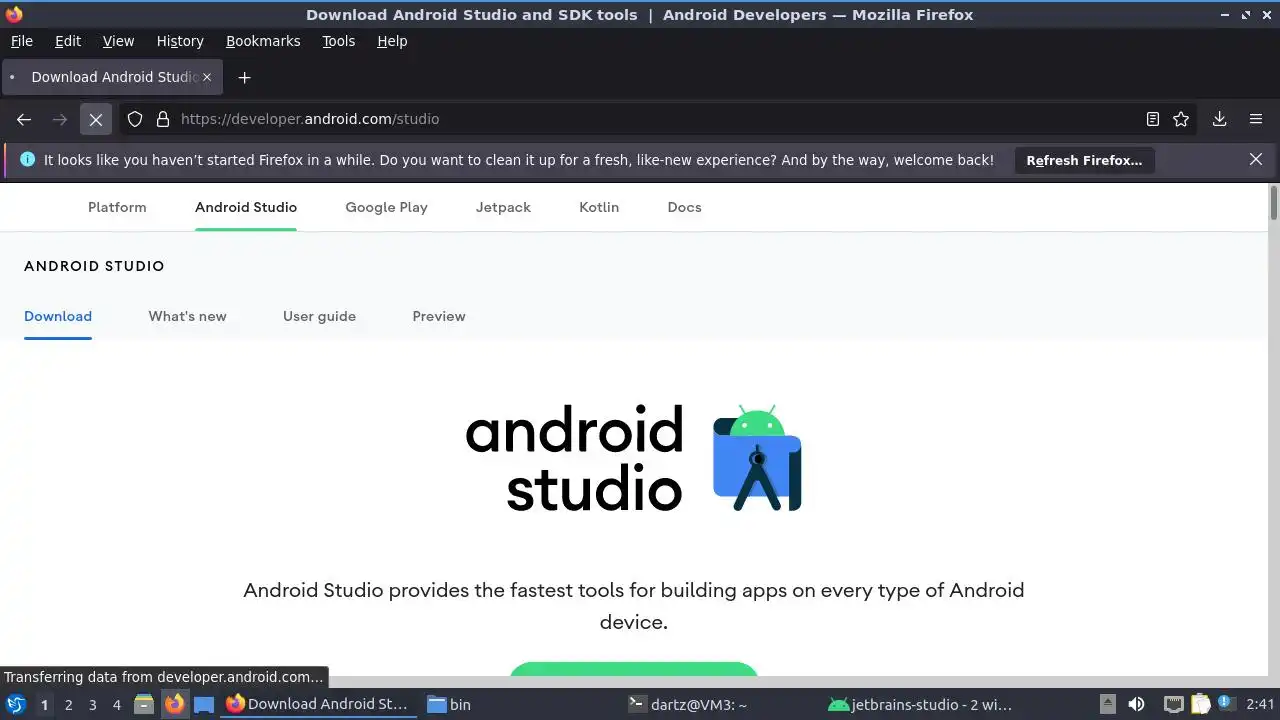Open tracking protection shield icon
The width and height of the screenshot is (1280, 720).
pyautogui.click(x=135, y=119)
